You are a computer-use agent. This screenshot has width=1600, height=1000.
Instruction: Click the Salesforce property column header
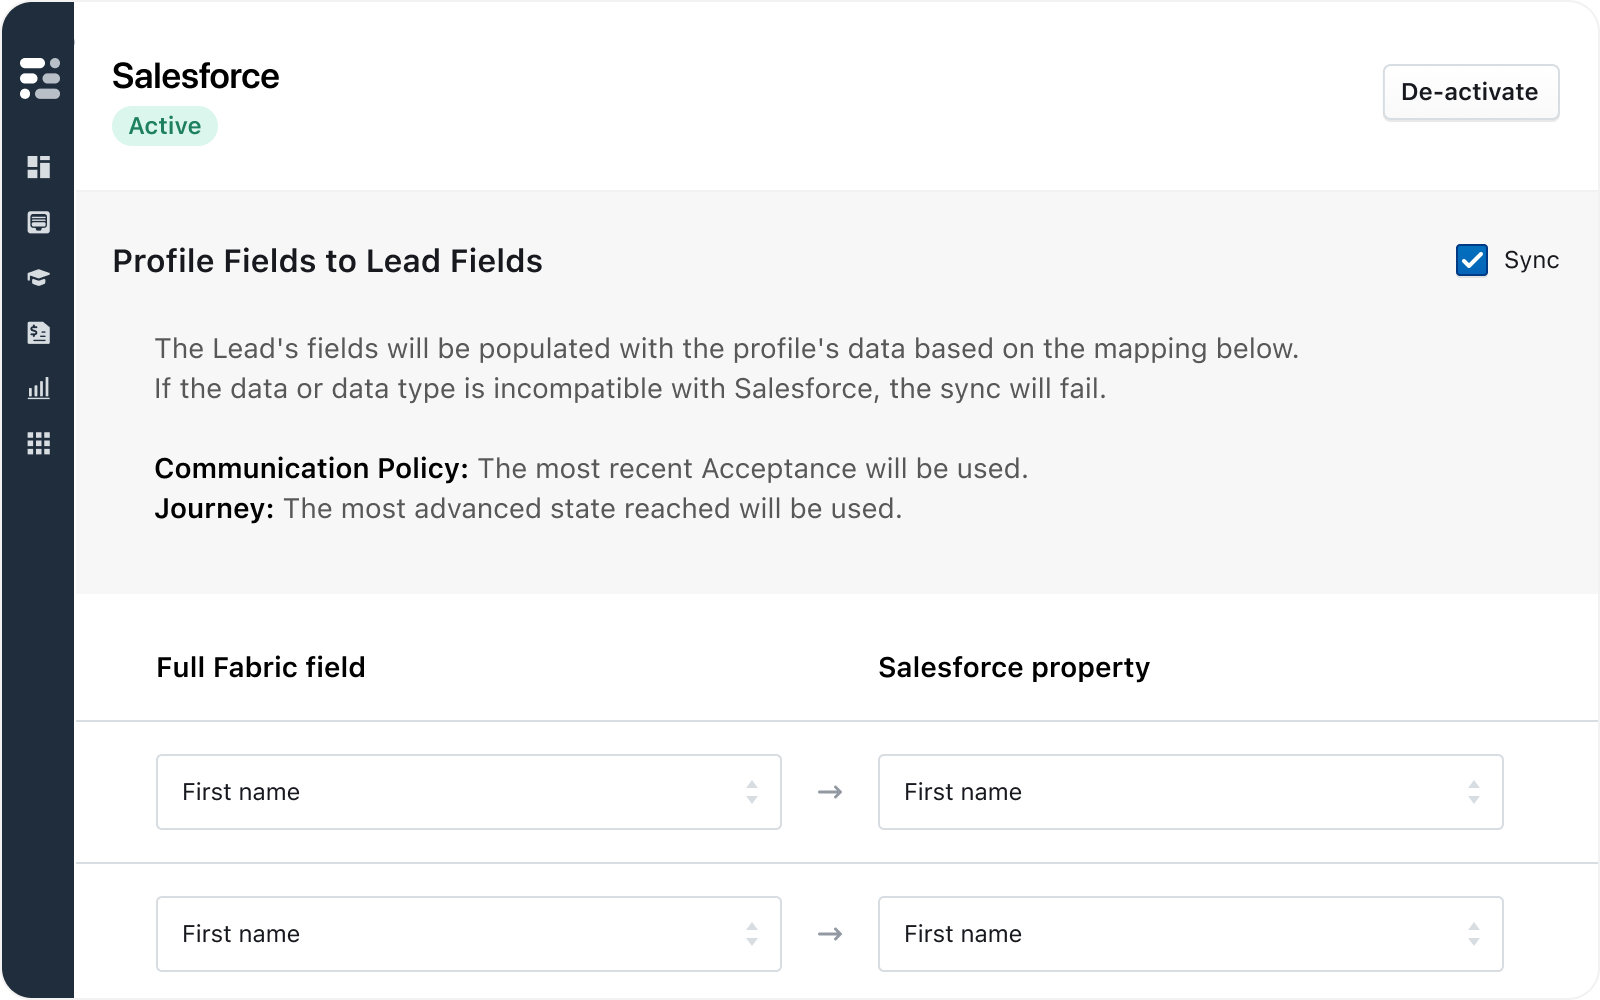click(1014, 667)
